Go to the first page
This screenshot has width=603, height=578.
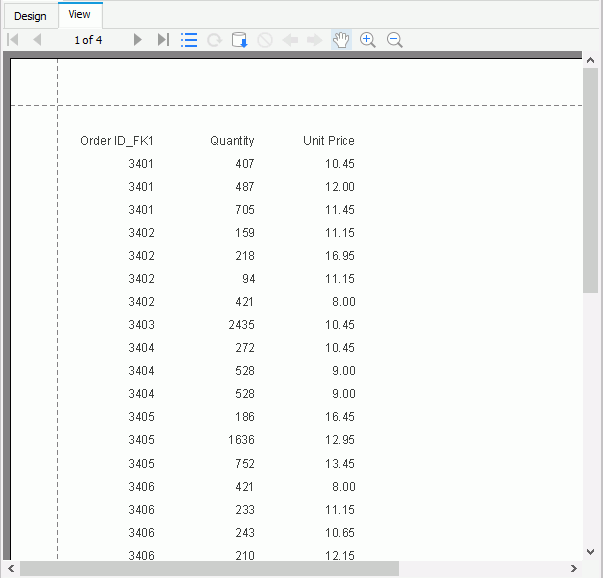tap(13, 40)
